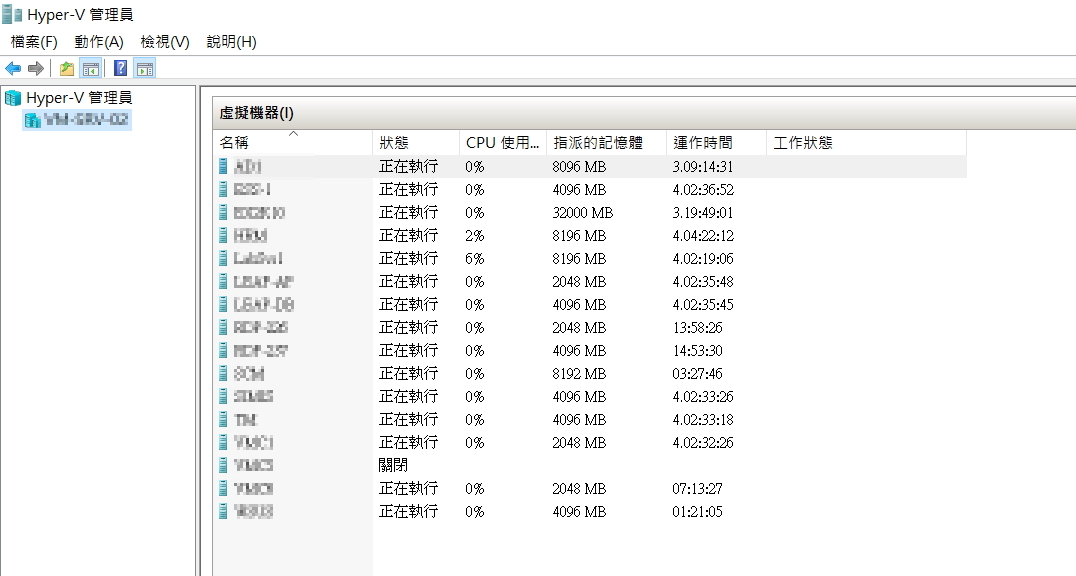Sort by the 狀態 column header
This screenshot has height=576, width=1076.
(x=417, y=143)
